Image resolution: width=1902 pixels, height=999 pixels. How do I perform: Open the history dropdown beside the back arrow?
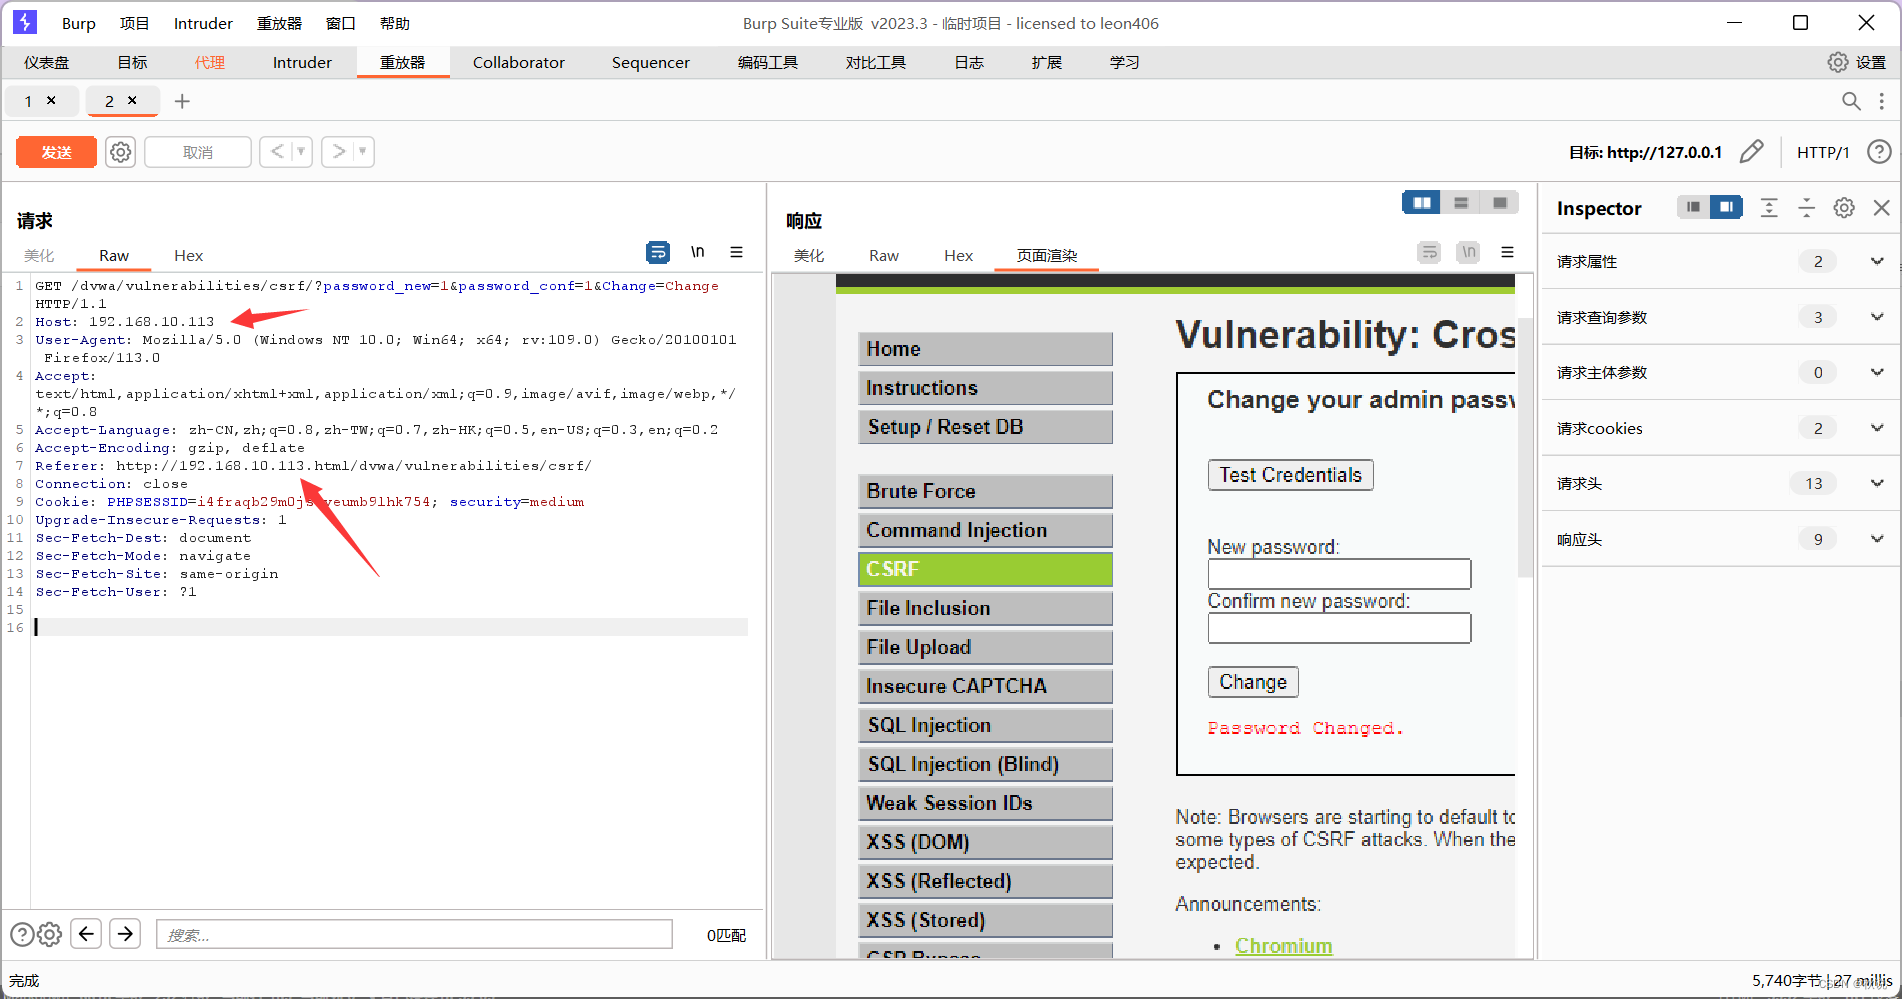click(301, 152)
